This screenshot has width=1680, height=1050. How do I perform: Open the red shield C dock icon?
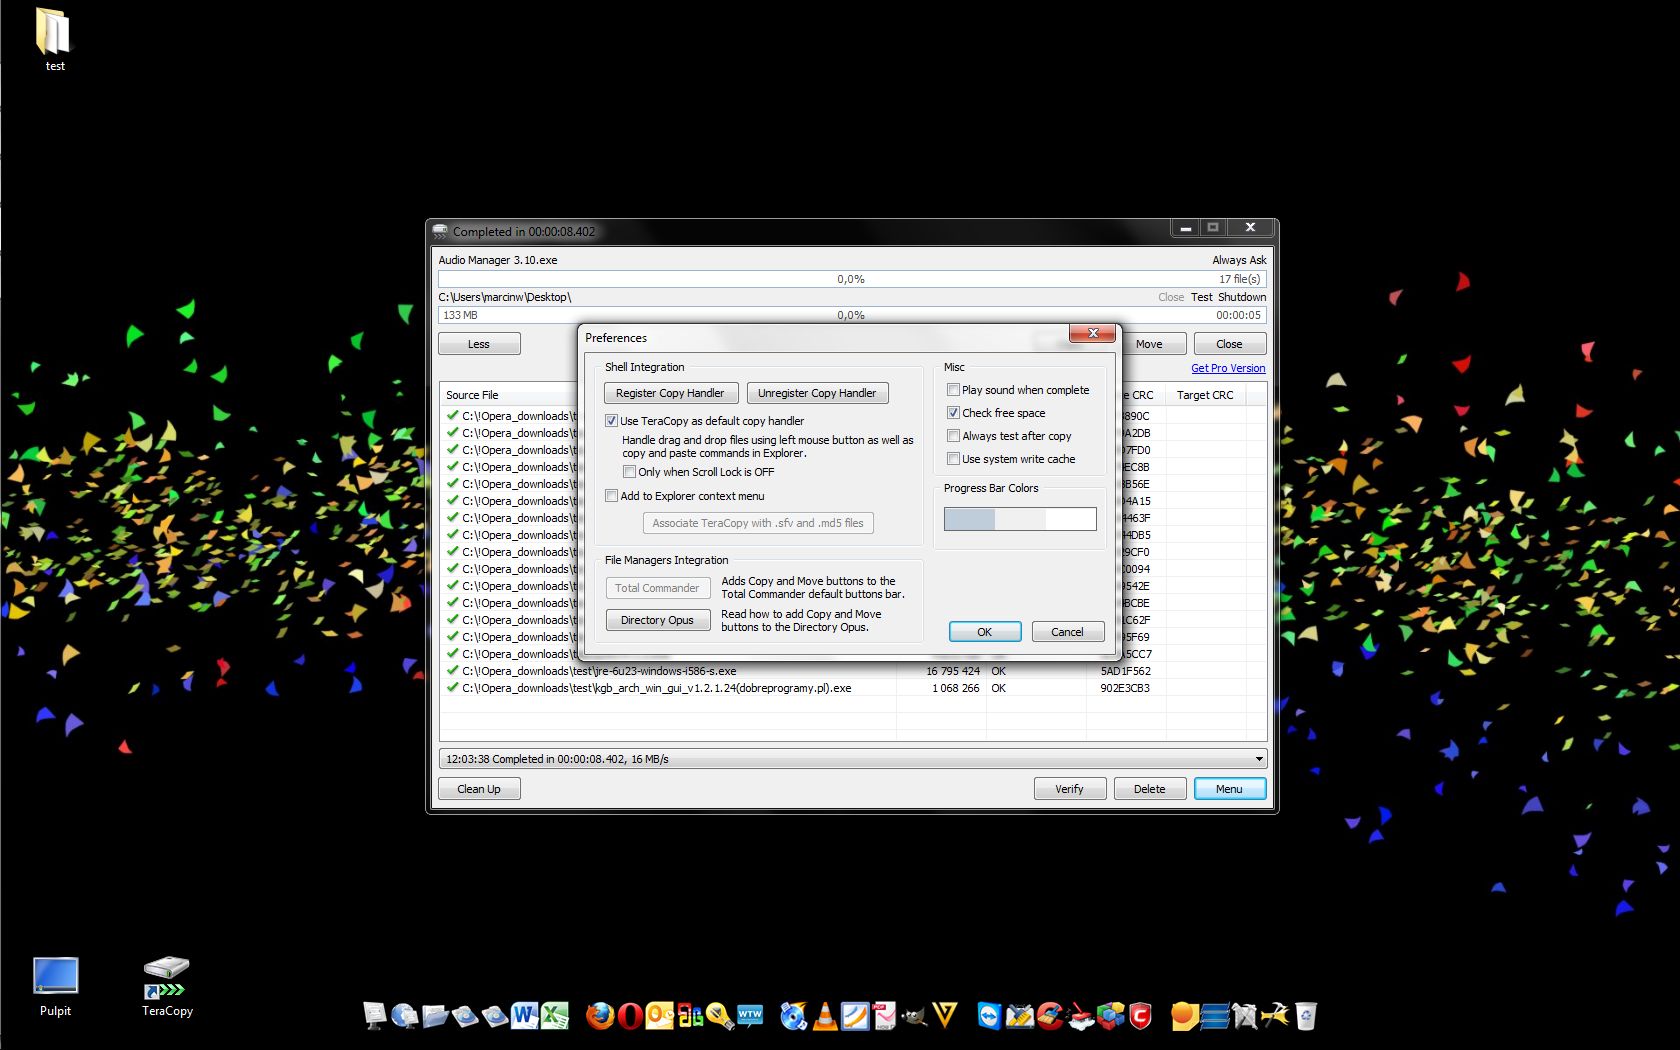pos(1140,1016)
